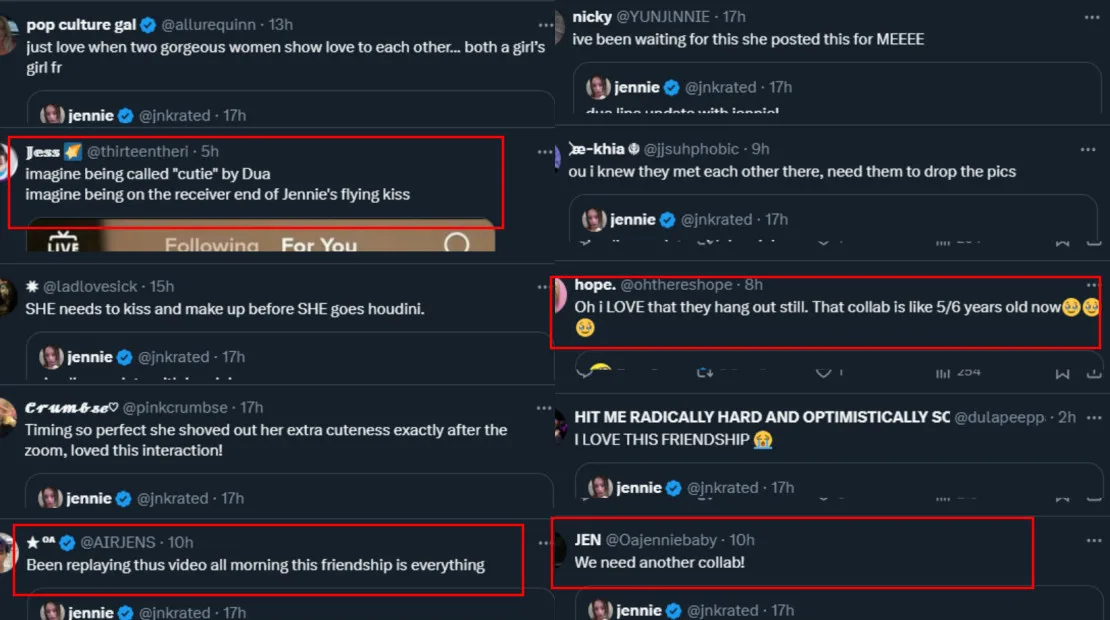Open more options on JEN's tweet

click(1092, 540)
